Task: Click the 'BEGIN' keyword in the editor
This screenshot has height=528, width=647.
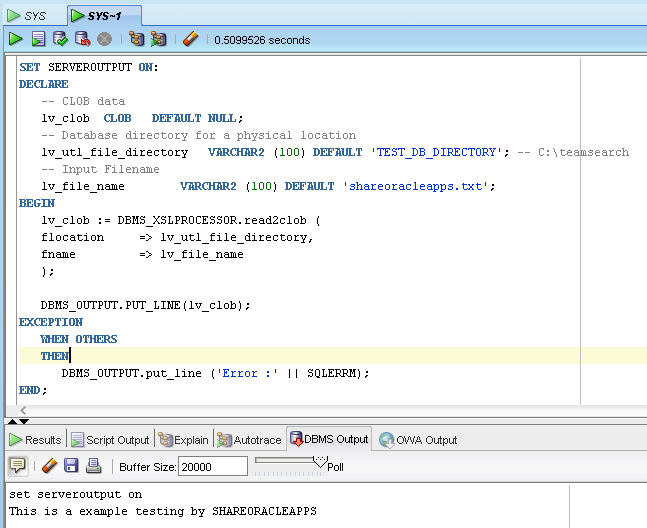Action: pyautogui.click(x=37, y=203)
